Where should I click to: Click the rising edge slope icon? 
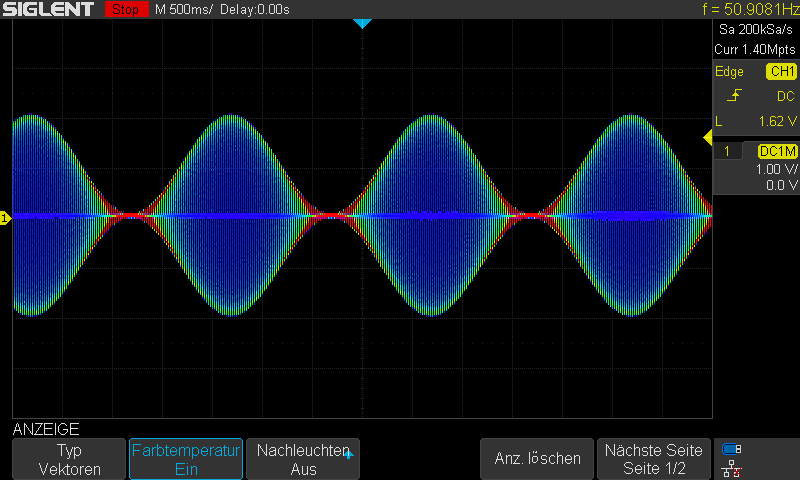click(x=734, y=95)
